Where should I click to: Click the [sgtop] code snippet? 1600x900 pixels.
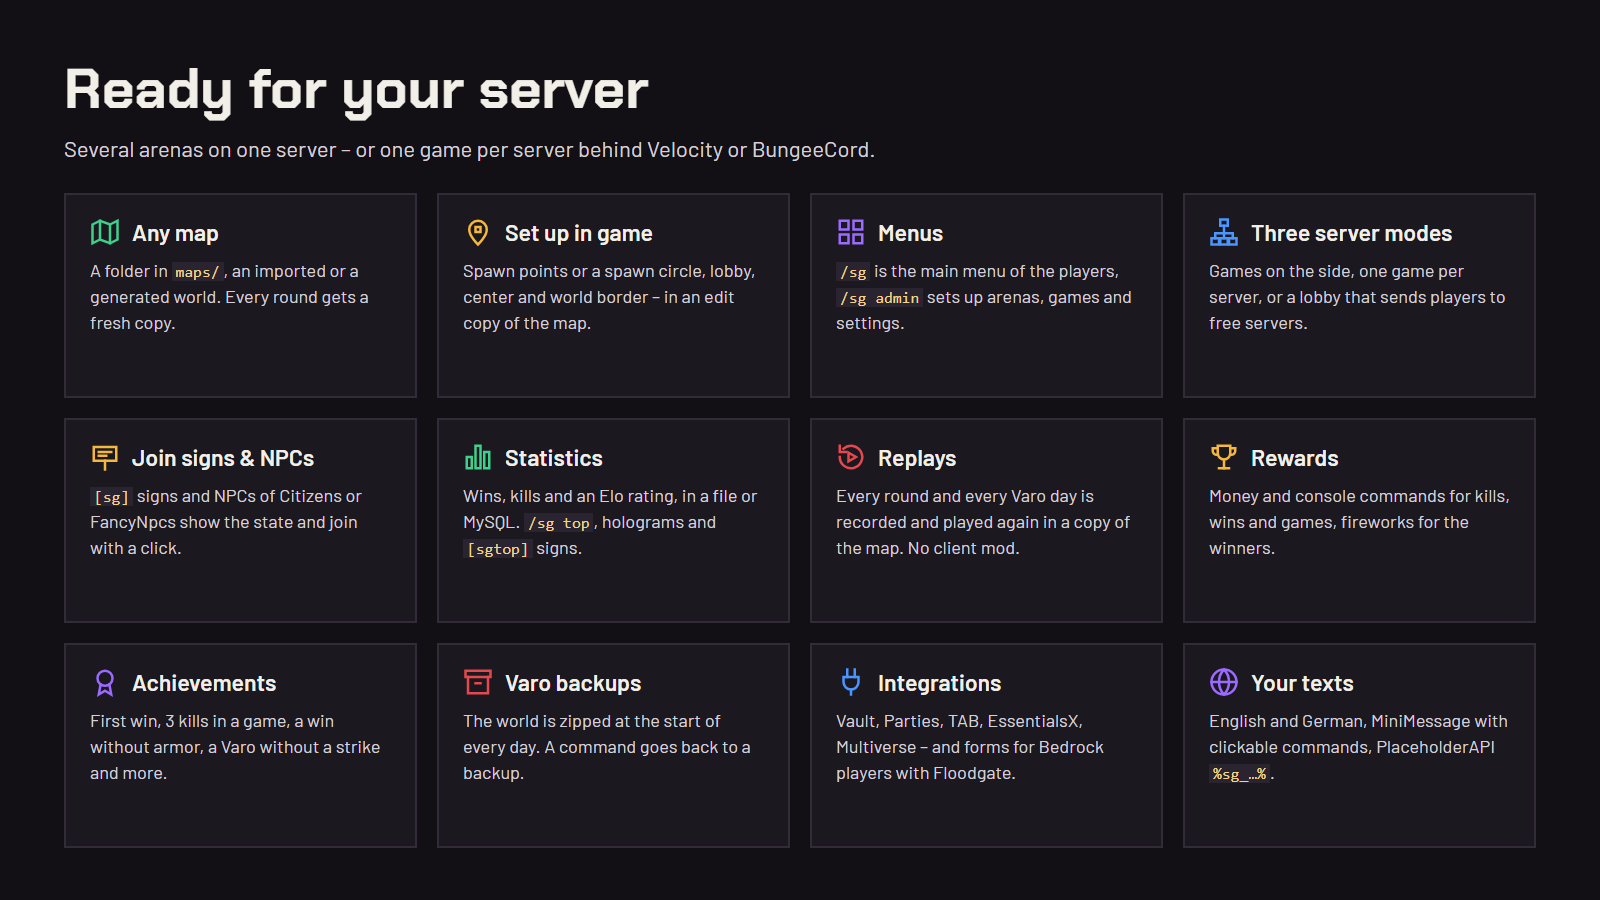[498, 549]
